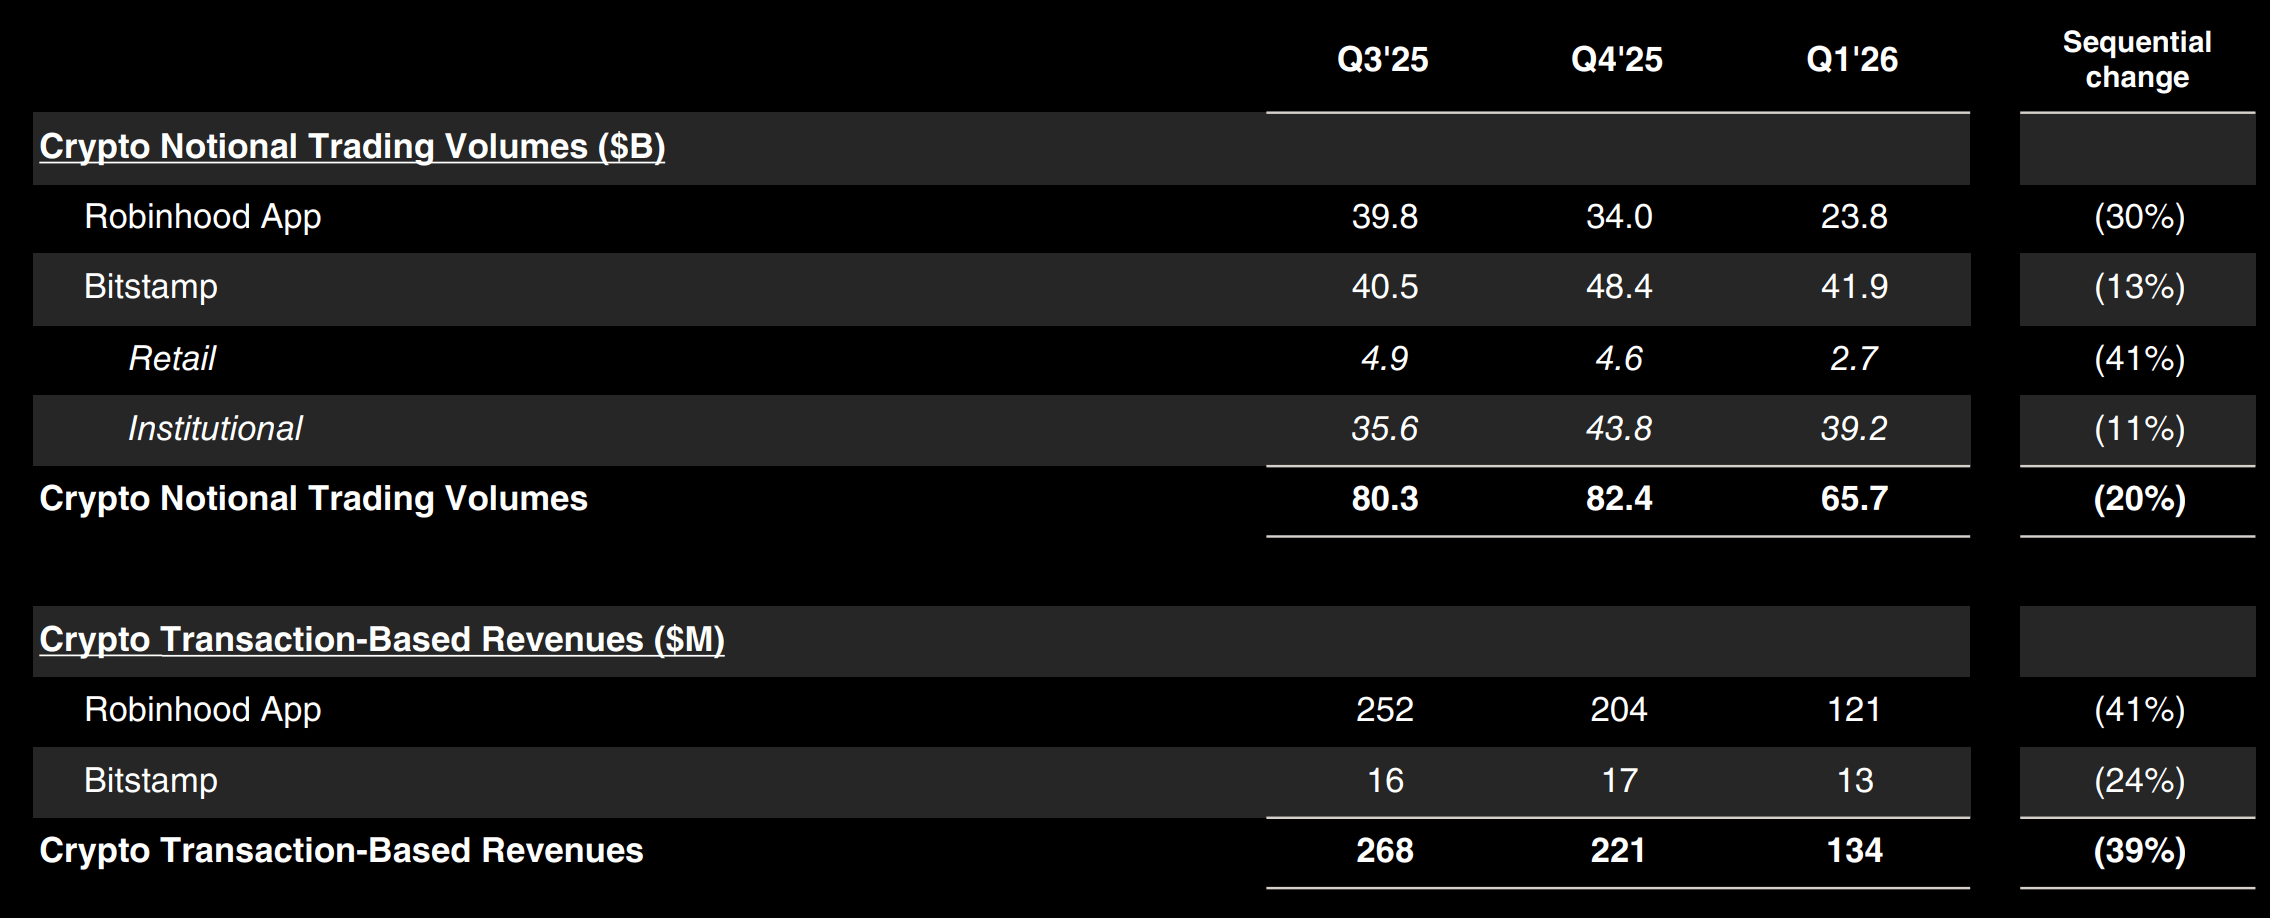Click the Q4'25 column header
Image resolution: width=2270 pixels, height=918 pixels.
pyautogui.click(x=1617, y=60)
